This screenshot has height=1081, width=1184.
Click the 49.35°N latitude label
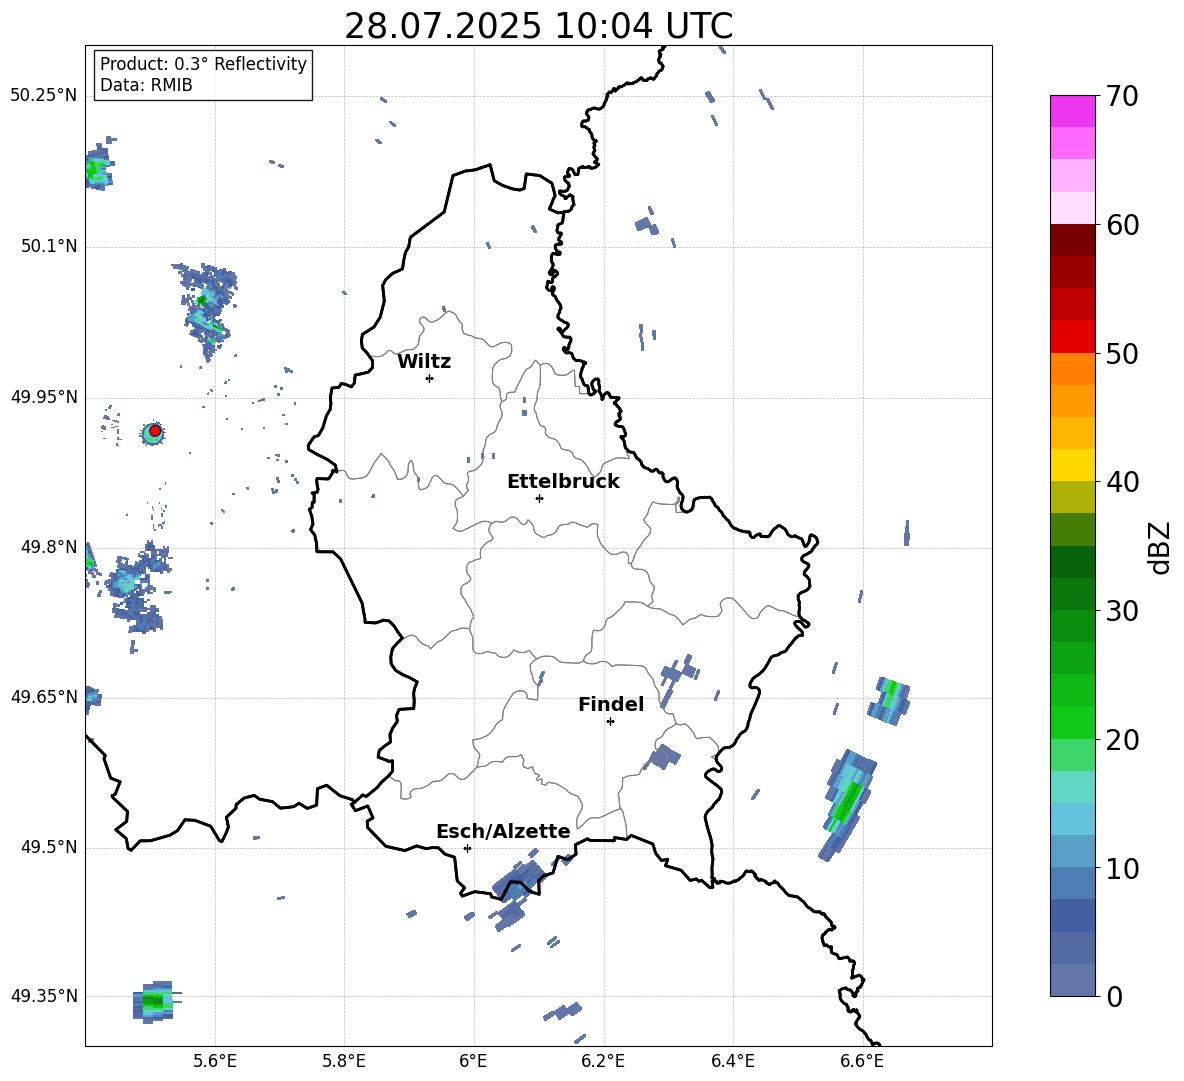pyautogui.click(x=43, y=996)
